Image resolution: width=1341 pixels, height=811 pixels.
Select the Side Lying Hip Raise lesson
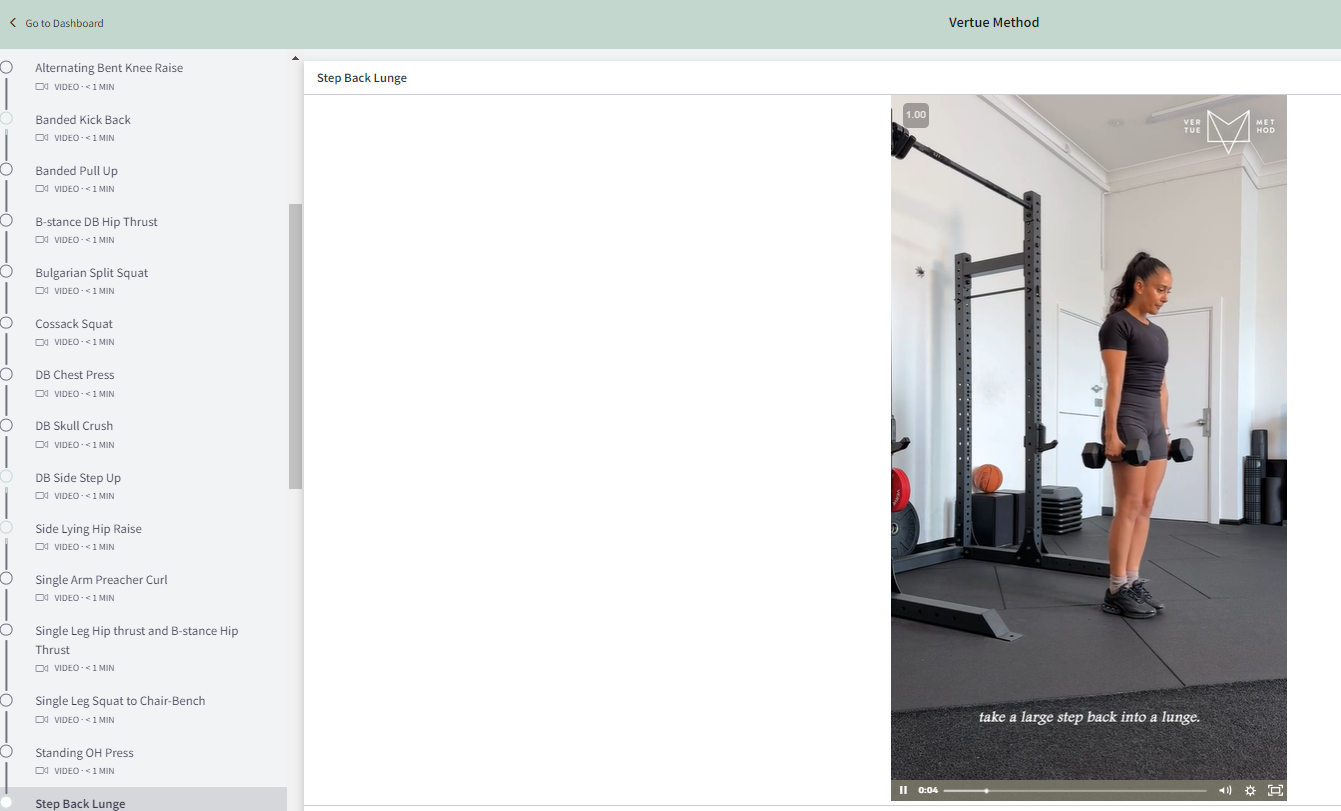[88, 529]
